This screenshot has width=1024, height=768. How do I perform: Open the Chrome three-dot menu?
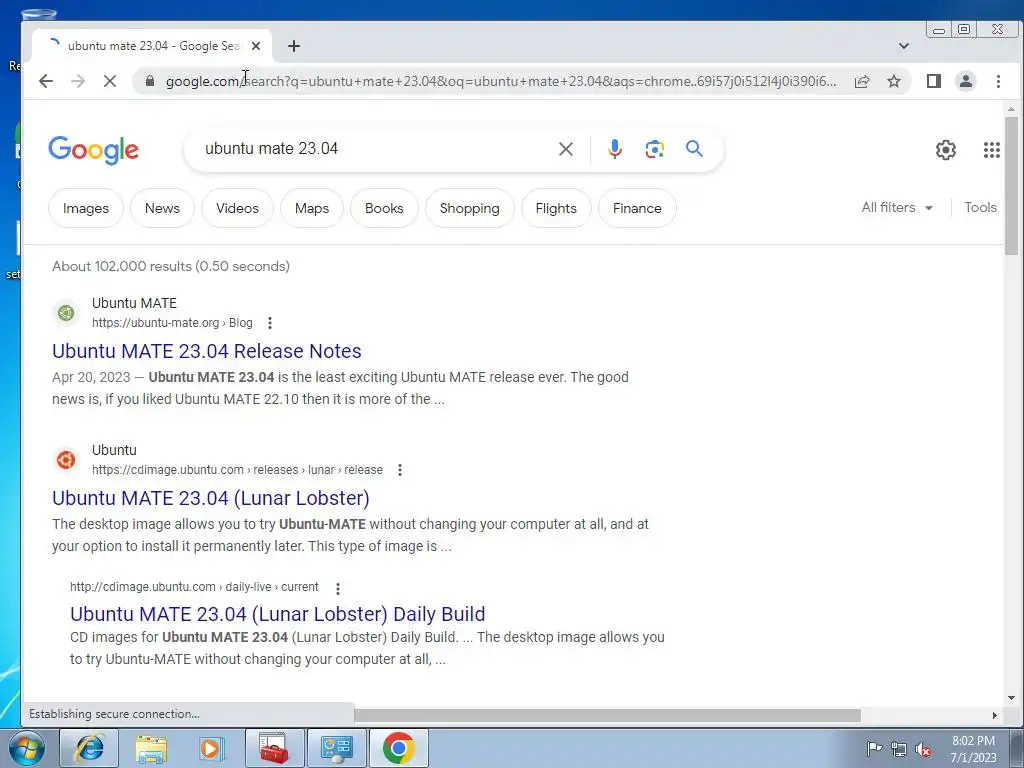click(x=998, y=81)
